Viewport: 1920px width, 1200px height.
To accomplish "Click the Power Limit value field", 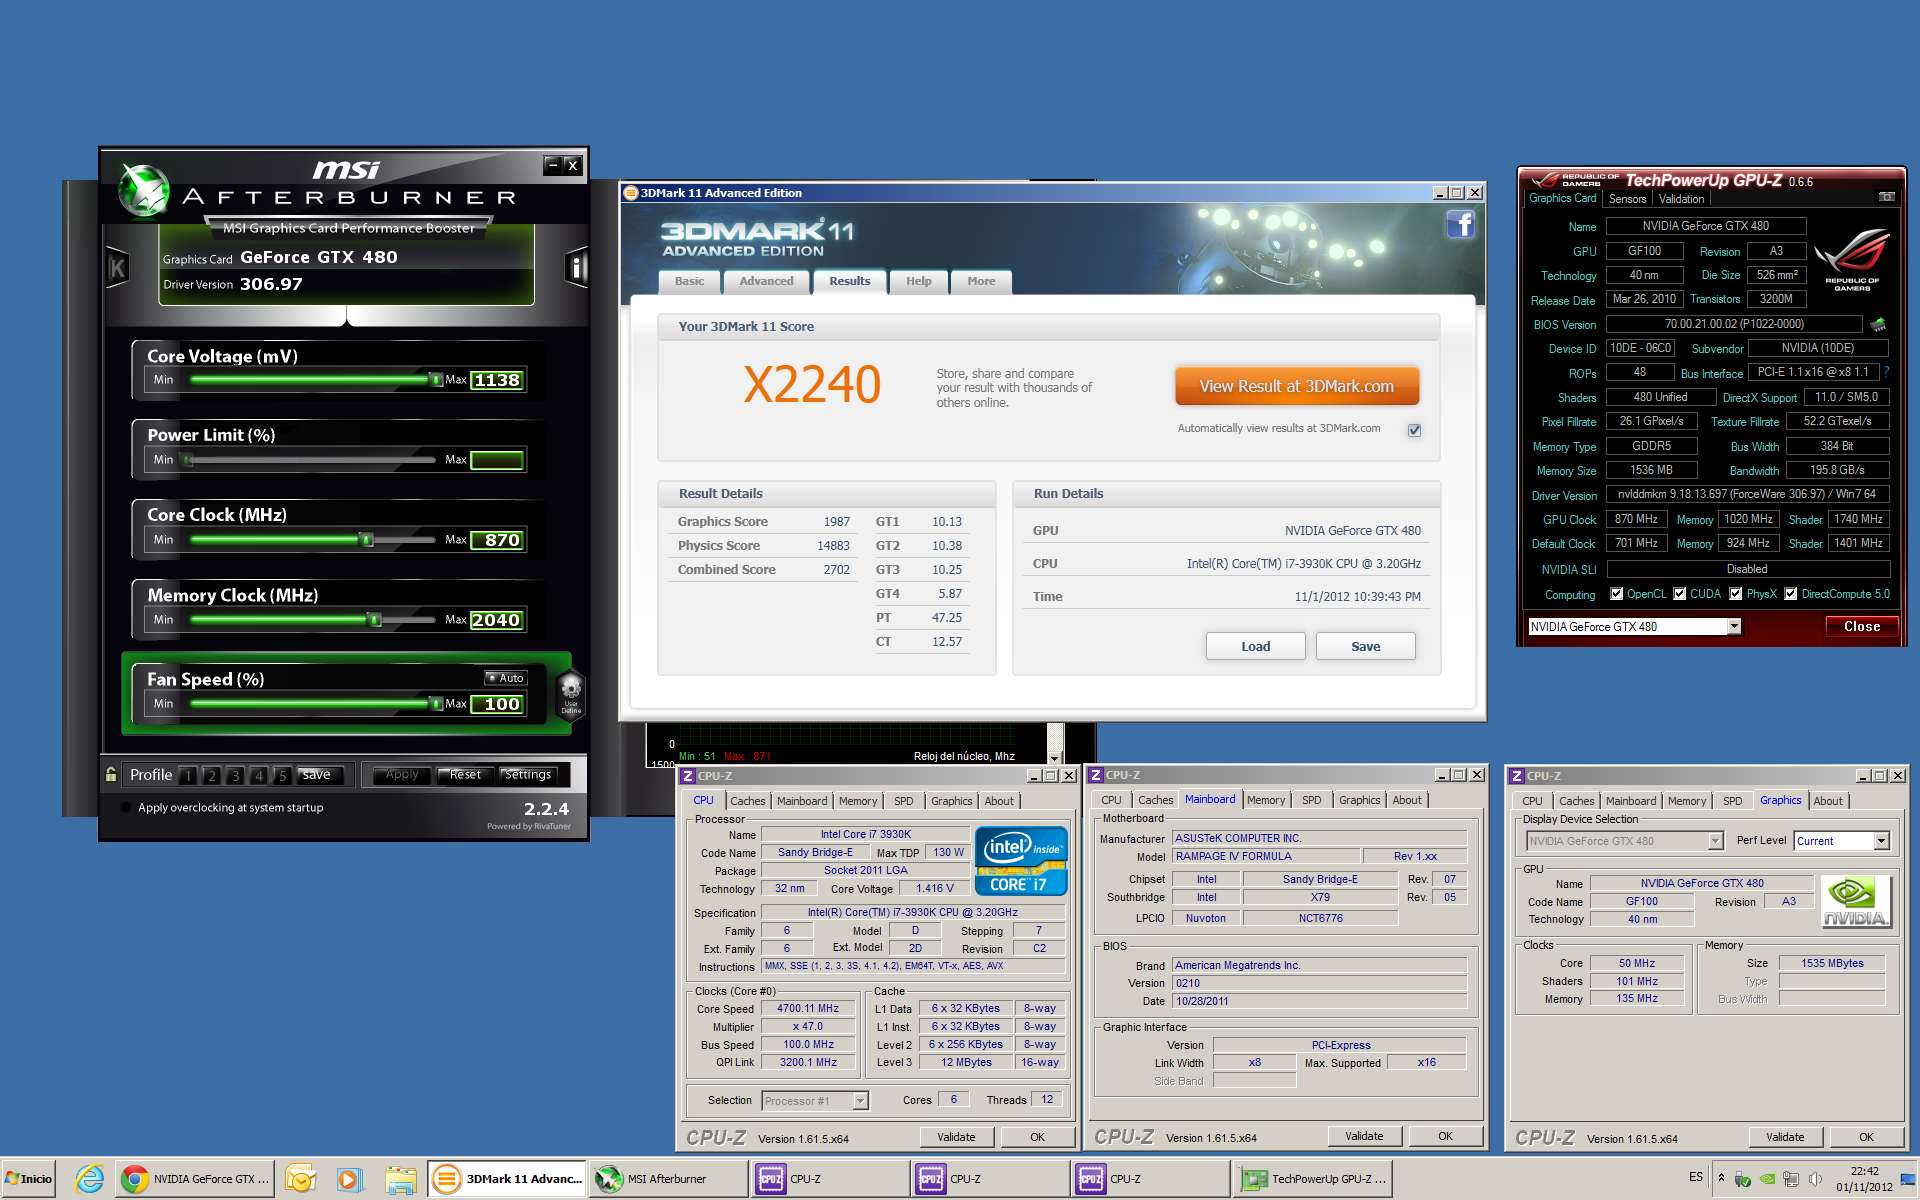I will pyautogui.click(x=497, y=460).
